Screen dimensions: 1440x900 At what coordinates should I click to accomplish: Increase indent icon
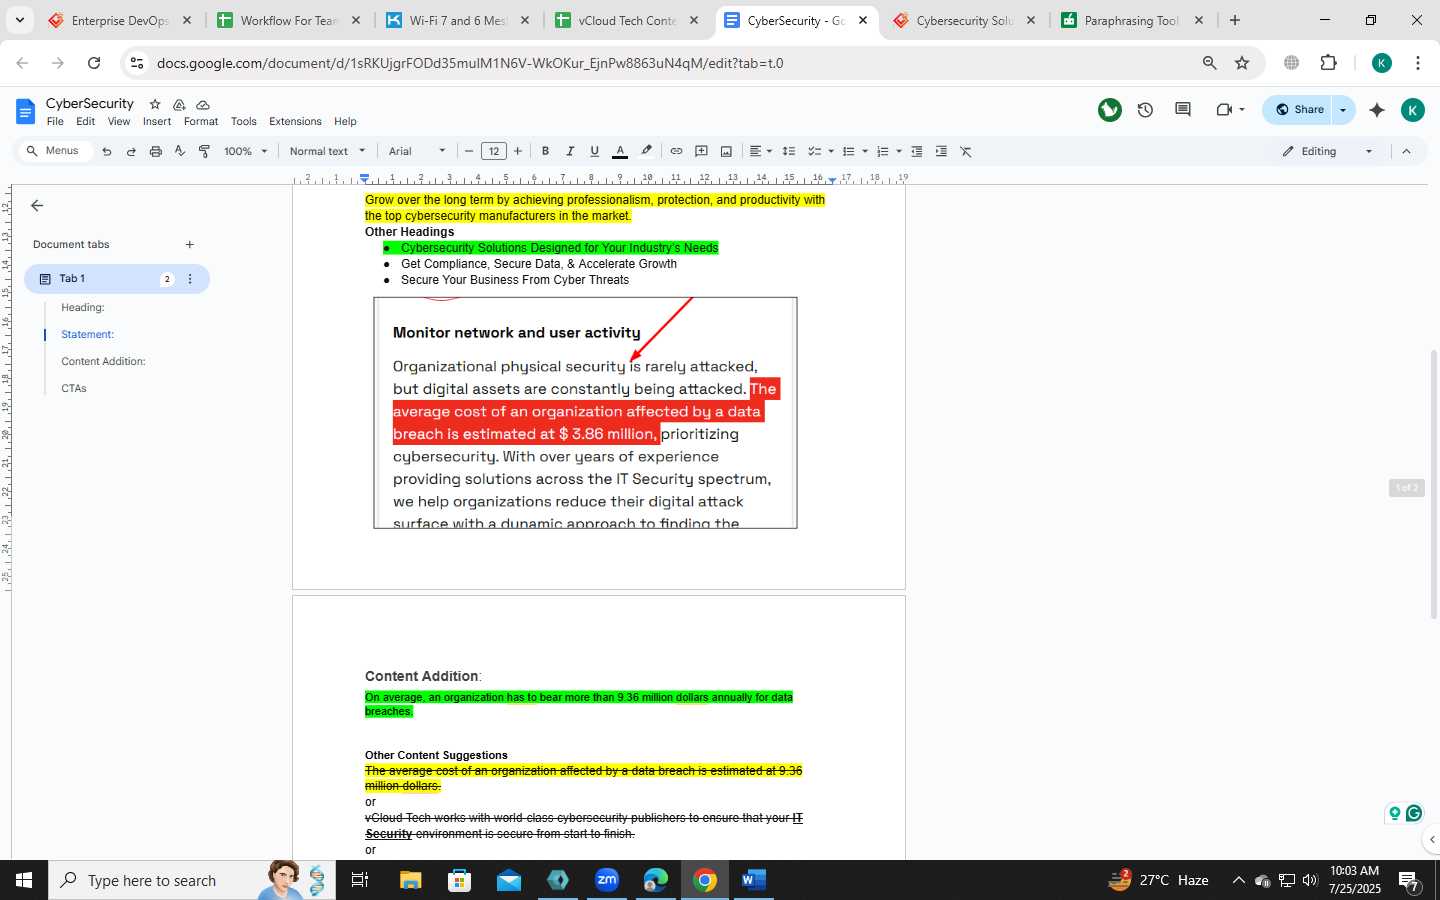tap(941, 151)
